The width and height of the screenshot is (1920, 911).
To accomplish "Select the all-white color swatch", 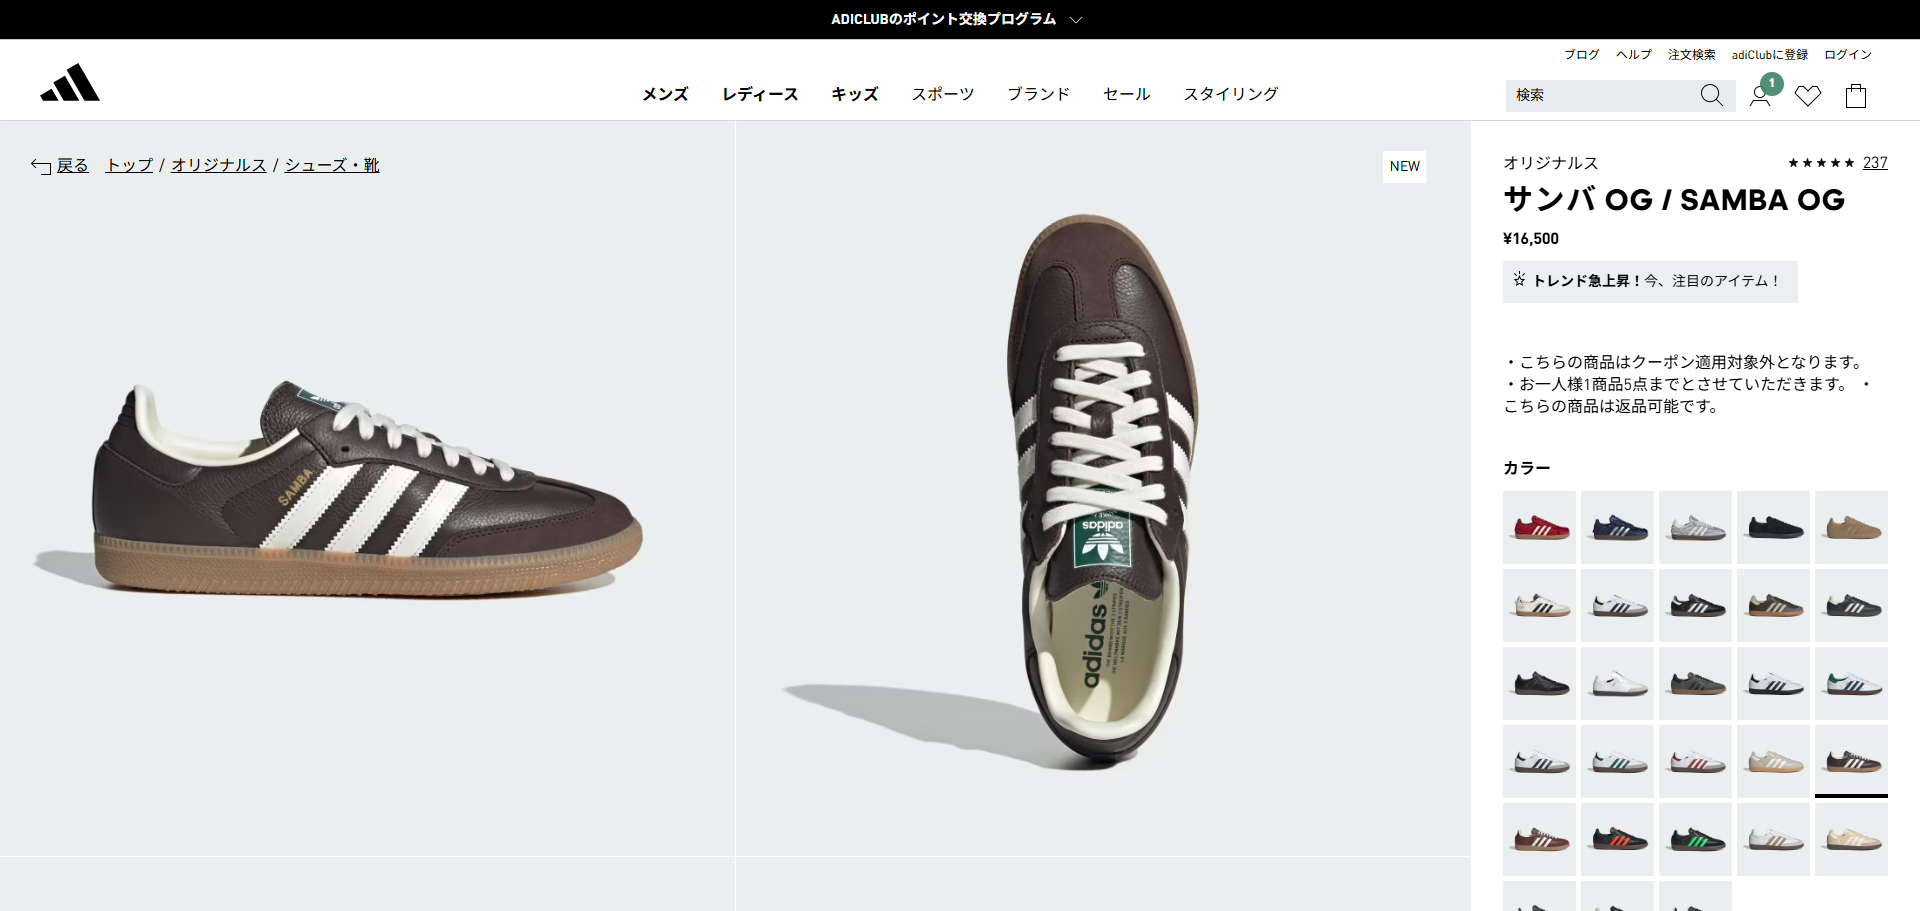I will pos(1617,683).
